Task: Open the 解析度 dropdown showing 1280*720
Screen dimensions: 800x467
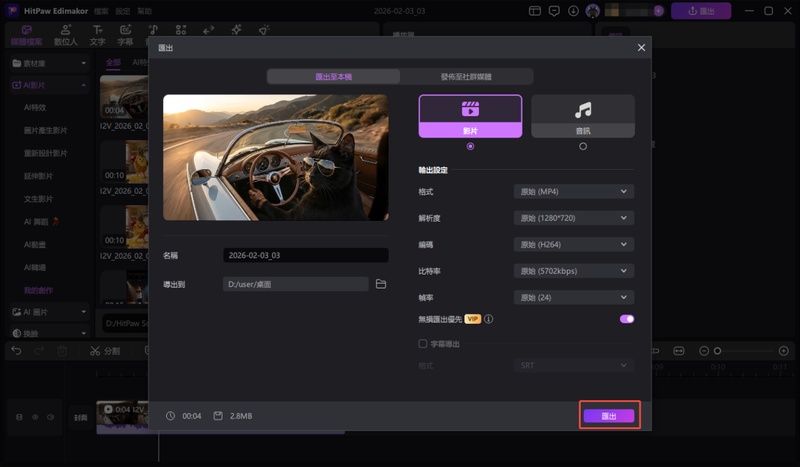Action: click(x=574, y=217)
